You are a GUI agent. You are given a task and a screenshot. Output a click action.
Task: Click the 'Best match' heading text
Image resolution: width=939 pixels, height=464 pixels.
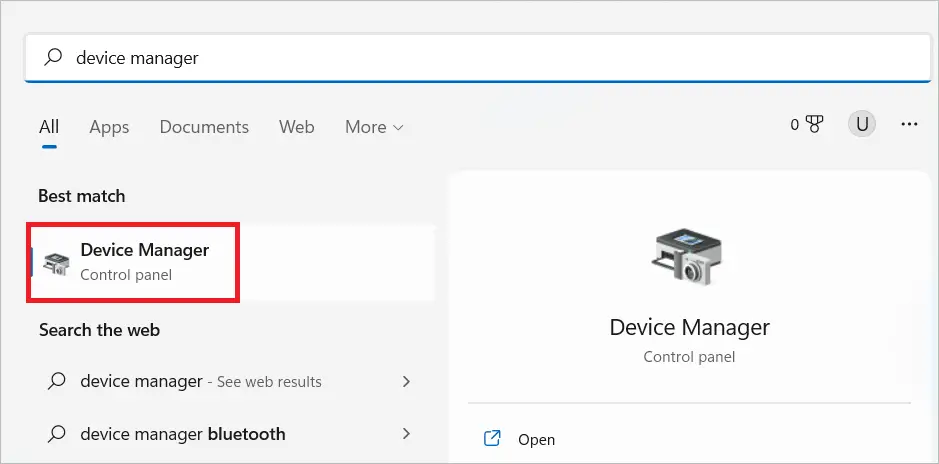[81, 196]
